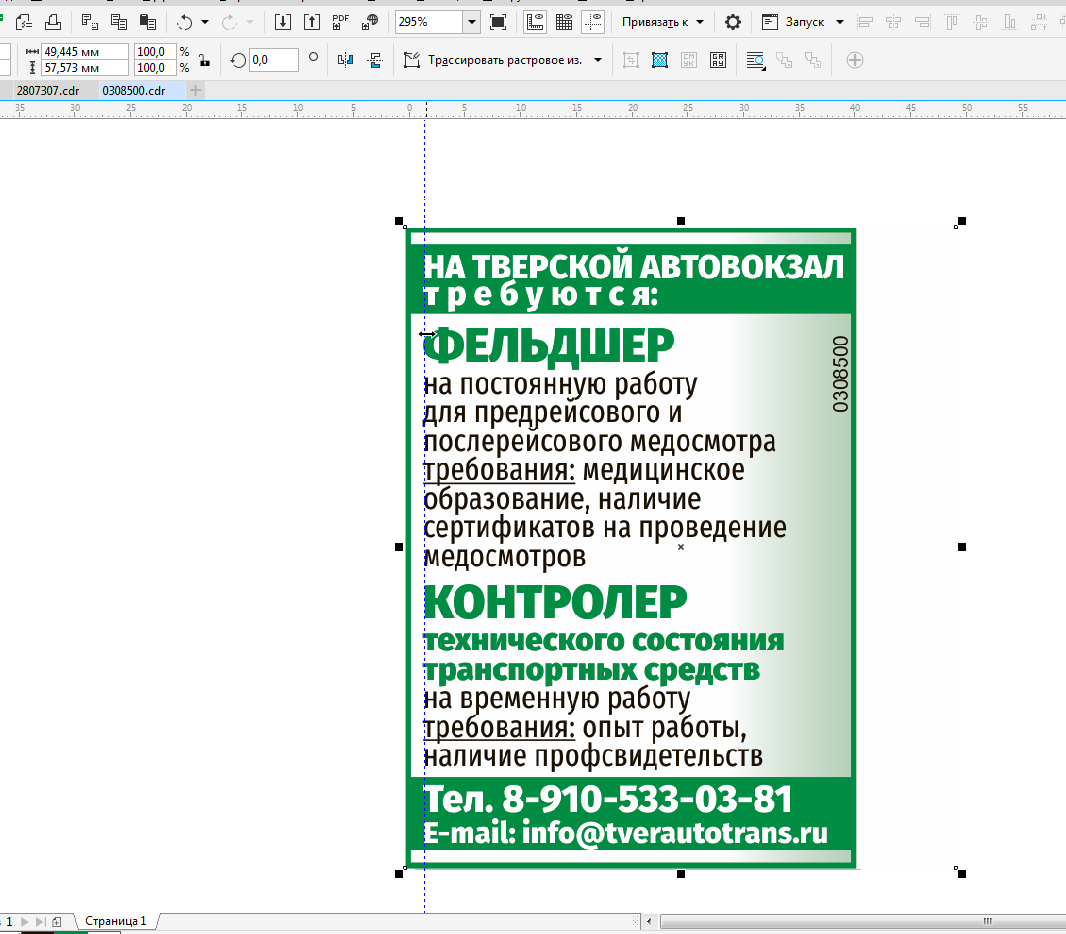Open the 'Привязать к' snap dropdown
Screen dimensions: 1066x934
tap(663, 22)
